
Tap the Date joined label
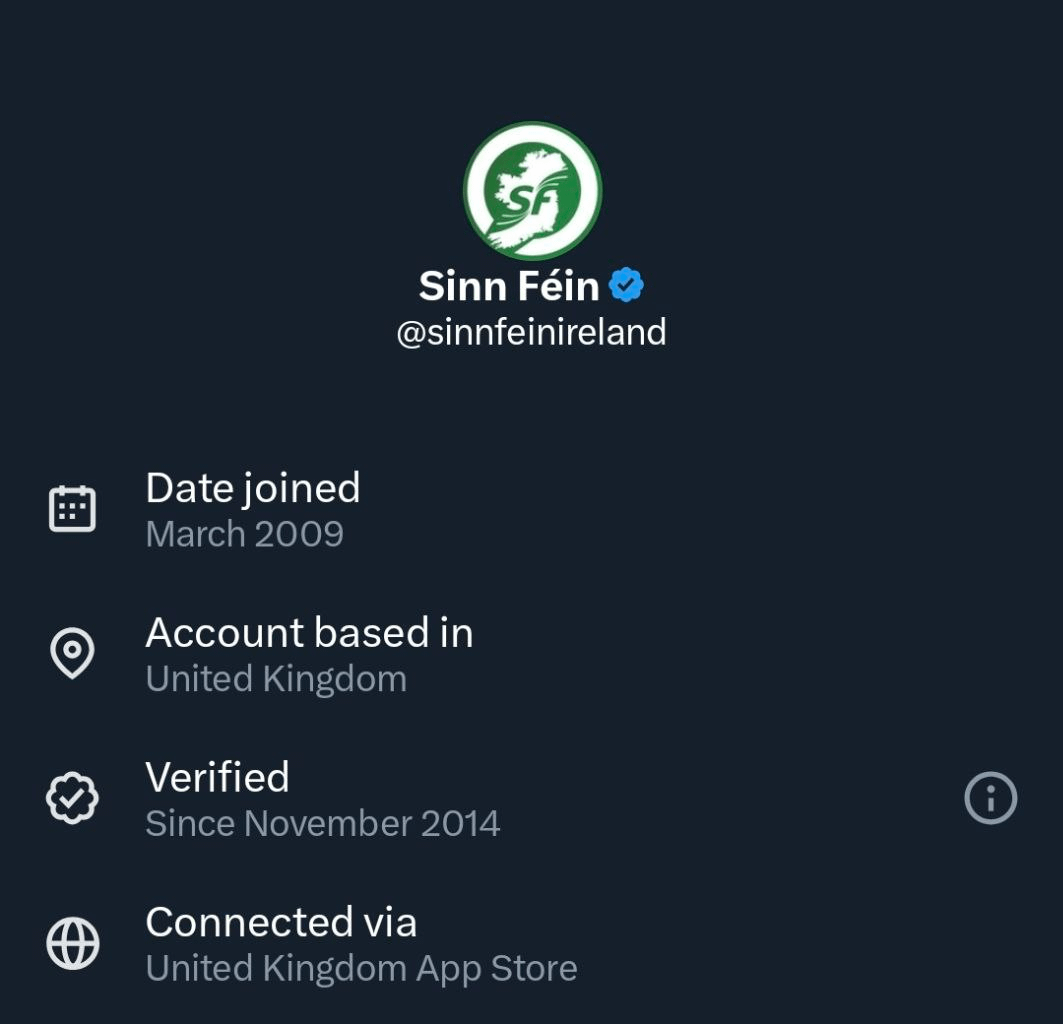click(x=252, y=488)
